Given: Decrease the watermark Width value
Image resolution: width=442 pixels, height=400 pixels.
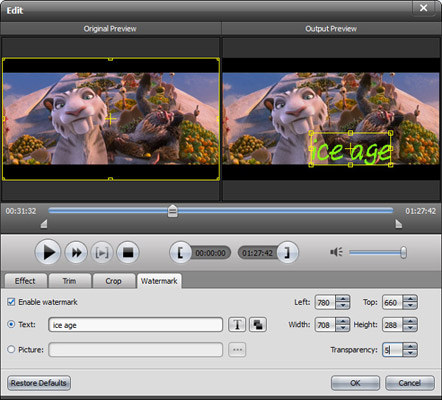Looking at the screenshot, I should [343, 328].
